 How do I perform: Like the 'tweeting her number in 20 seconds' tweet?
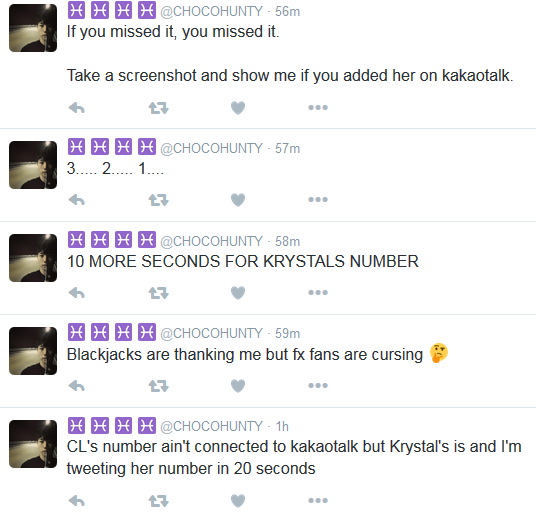pos(238,501)
